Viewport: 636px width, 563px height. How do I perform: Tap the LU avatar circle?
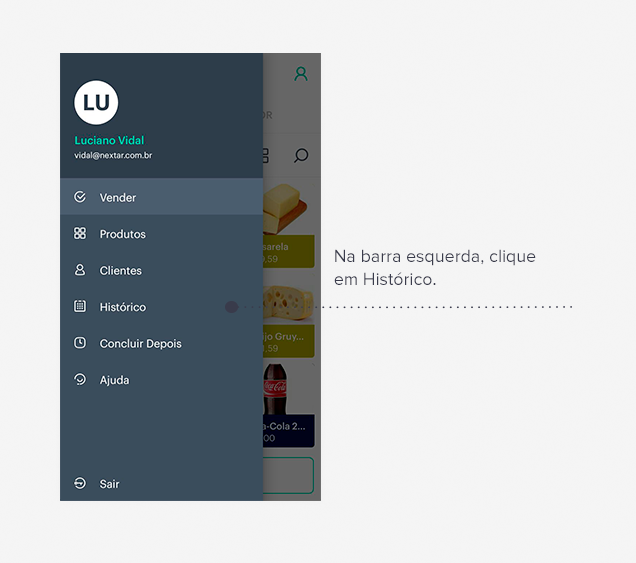coord(96,103)
